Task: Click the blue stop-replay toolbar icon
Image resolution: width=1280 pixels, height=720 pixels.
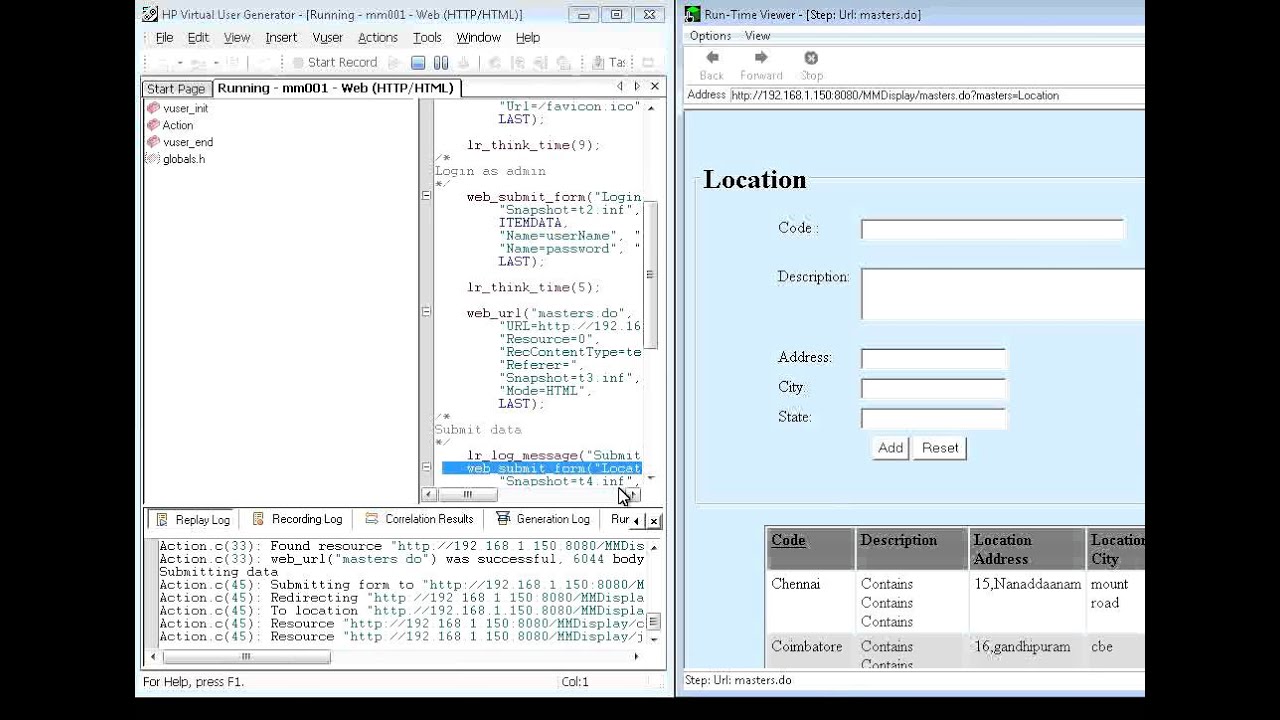Action: pyautogui.click(x=420, y=63)
